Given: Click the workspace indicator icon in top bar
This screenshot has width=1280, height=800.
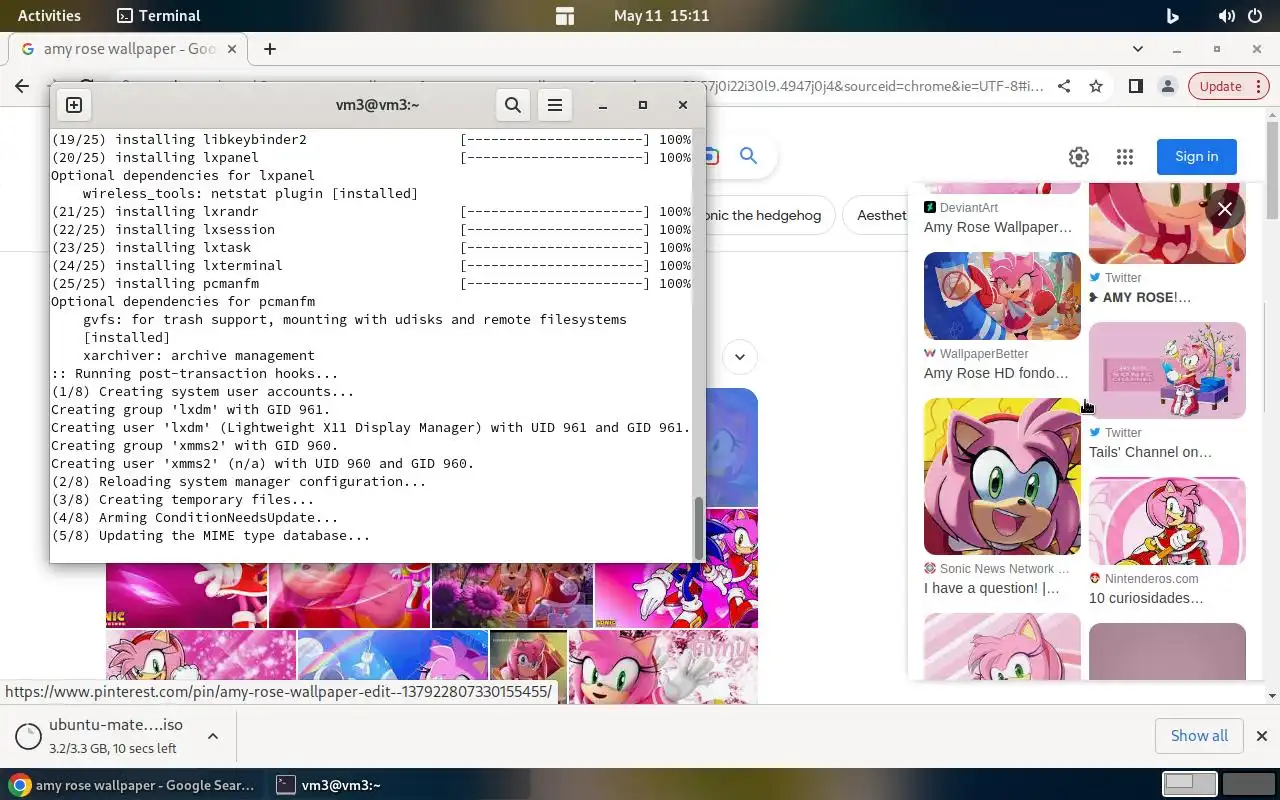Looking at the screenshot, I should 565,15.
